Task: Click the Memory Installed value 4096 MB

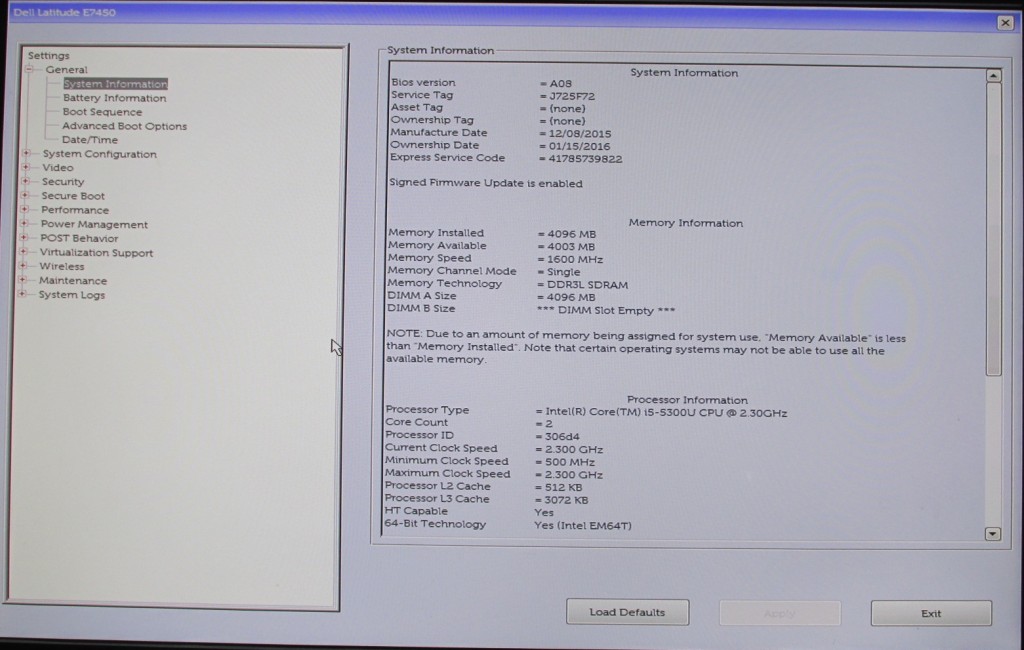Action: (x=571, y=234)
